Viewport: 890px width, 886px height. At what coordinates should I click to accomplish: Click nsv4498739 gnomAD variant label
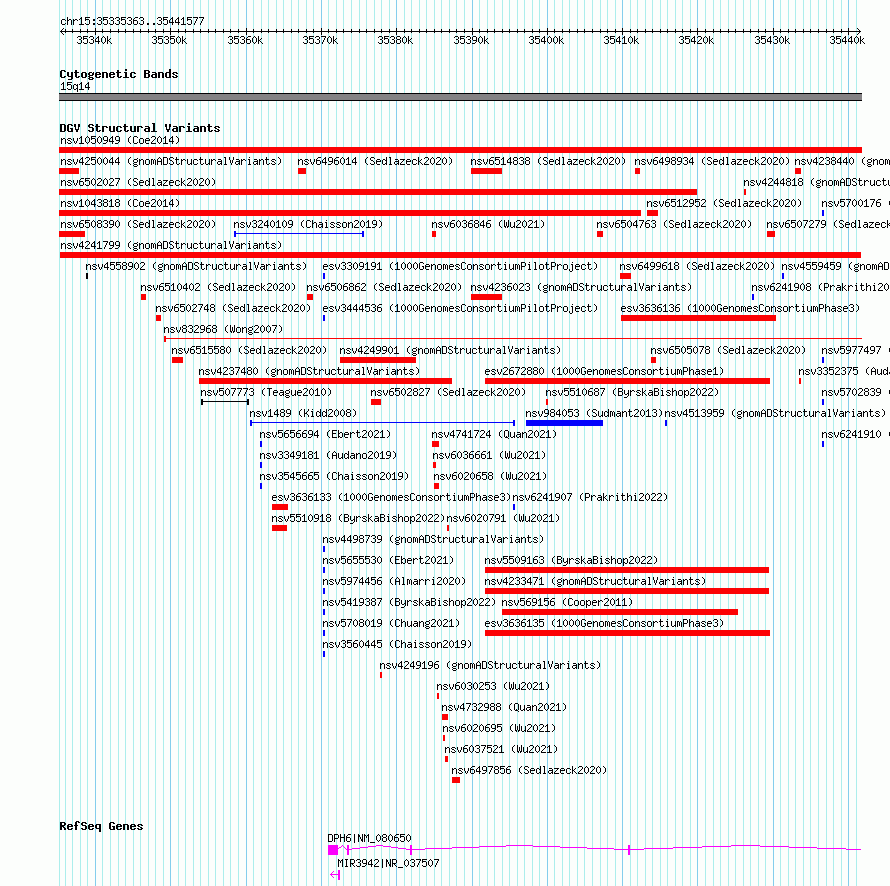click(x=433, y=539)
